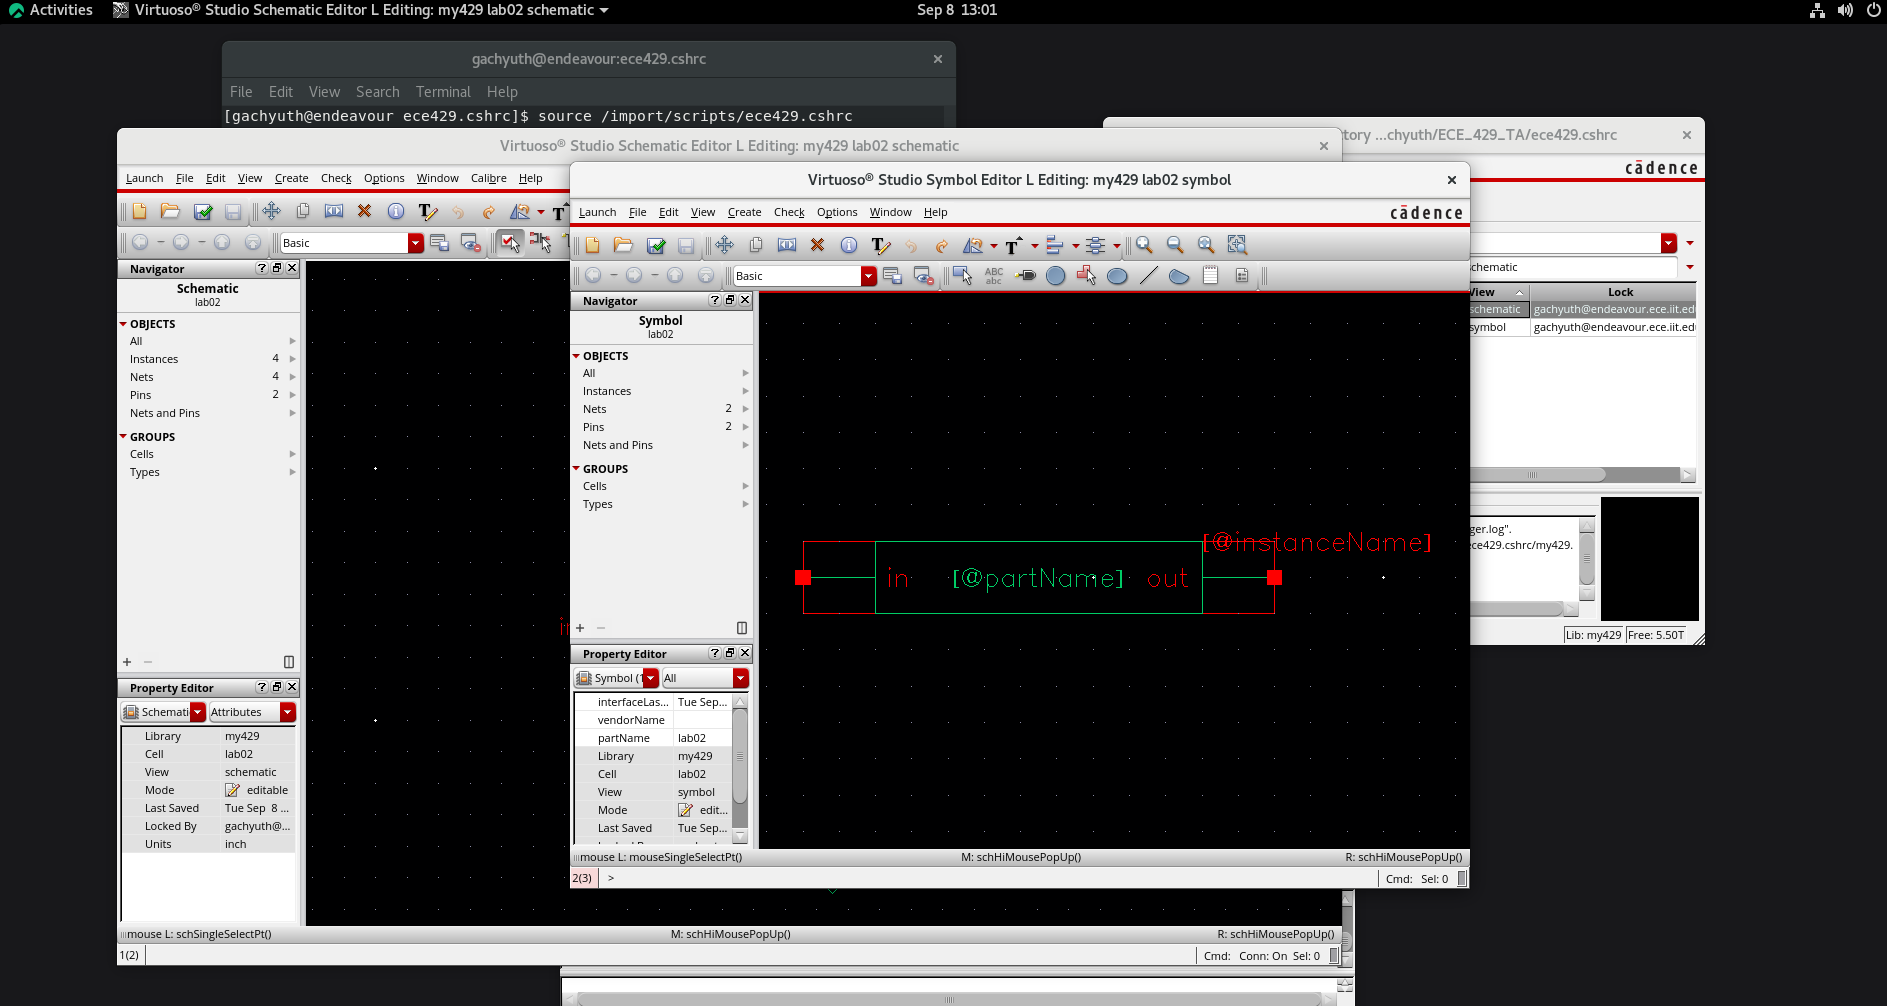Viewport: 1887px width, 1006px height.
Task: Open Launch menu in Schematic Editor
Action: coord(144,178)
